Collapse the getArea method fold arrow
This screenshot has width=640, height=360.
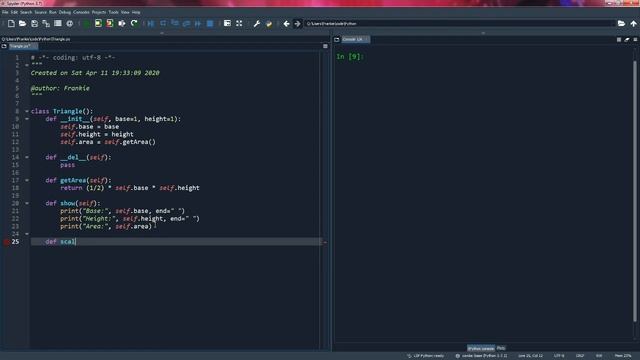tap(27, 180)
